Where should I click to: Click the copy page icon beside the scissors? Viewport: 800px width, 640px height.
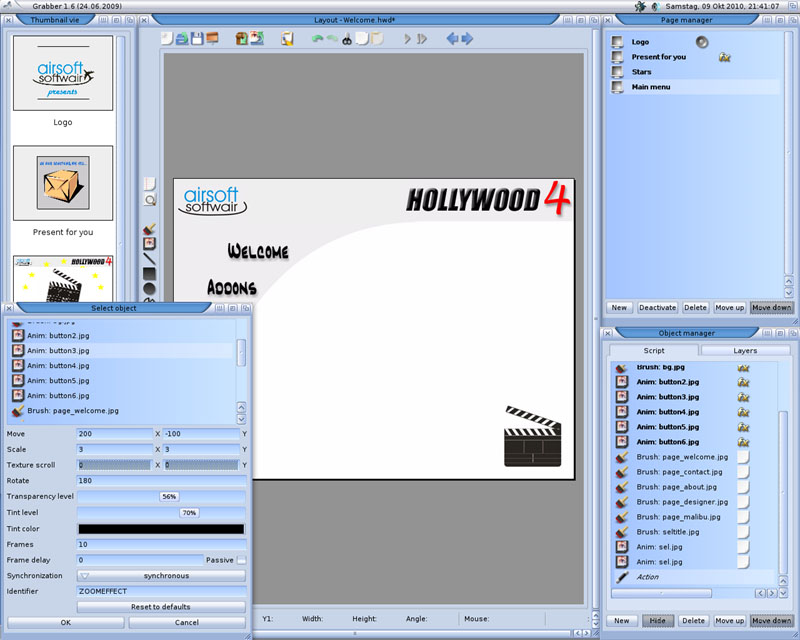click(362, 38)
